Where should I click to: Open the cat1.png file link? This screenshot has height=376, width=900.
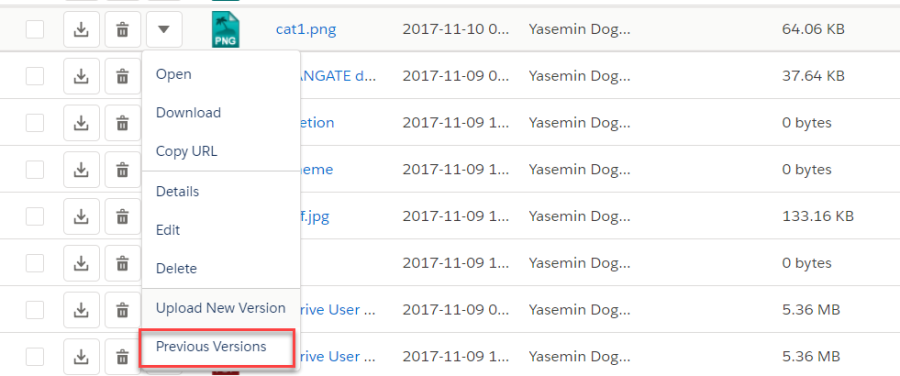306,29
